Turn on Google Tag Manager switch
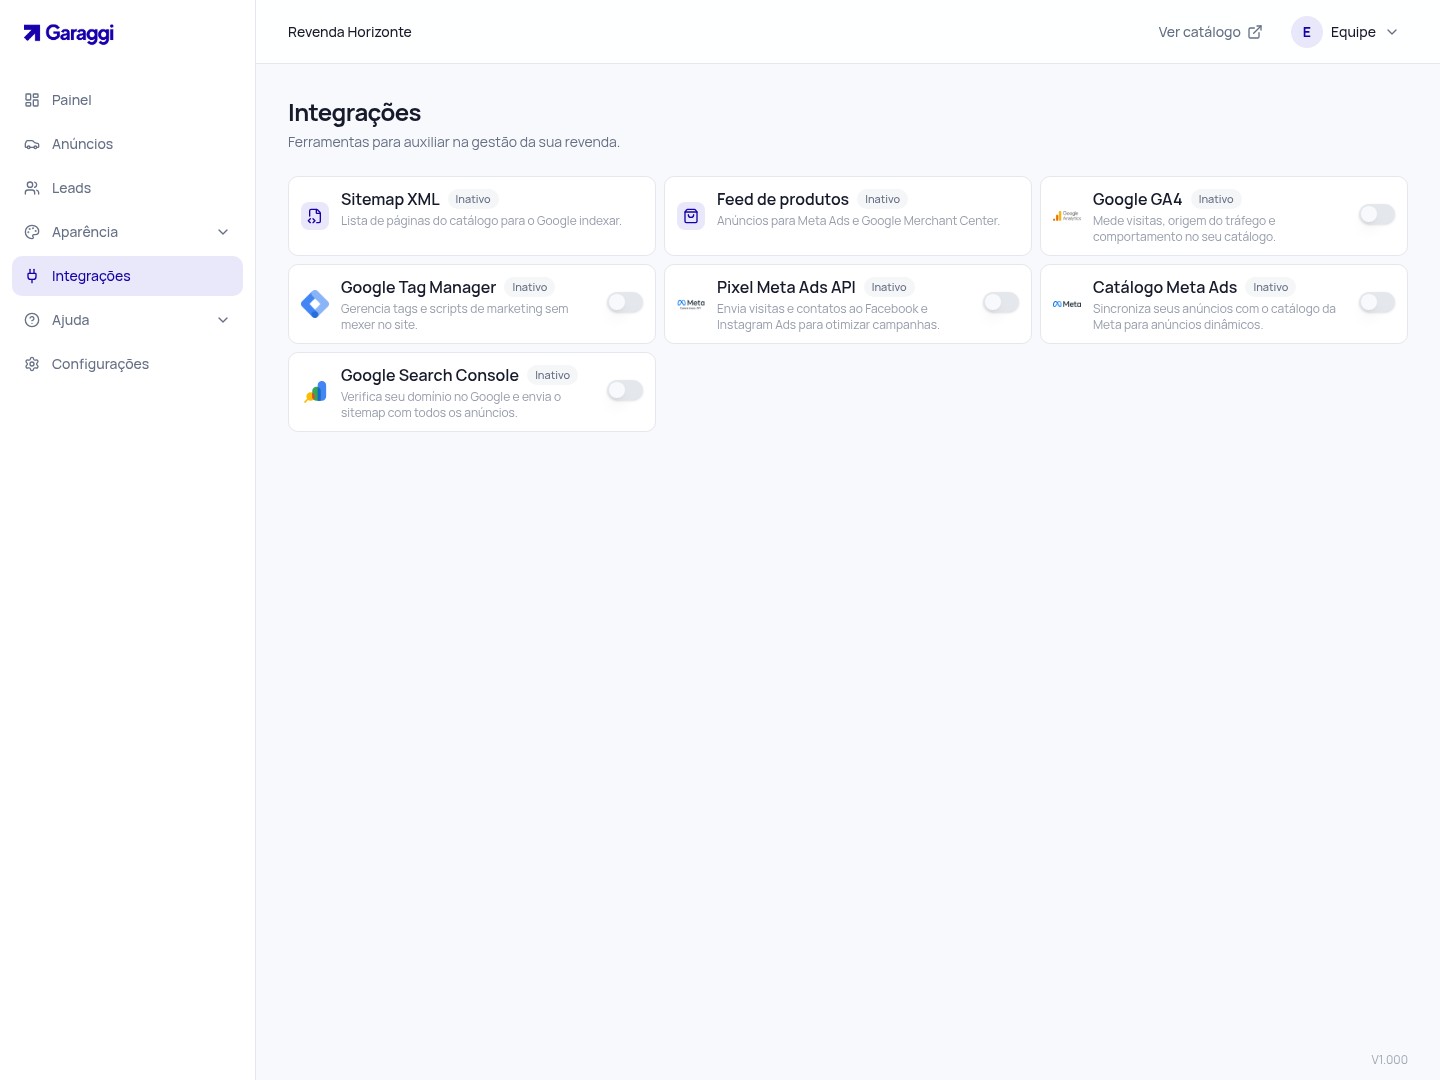Viewport: 1440px width, 1080px height. tap(625, 303)
